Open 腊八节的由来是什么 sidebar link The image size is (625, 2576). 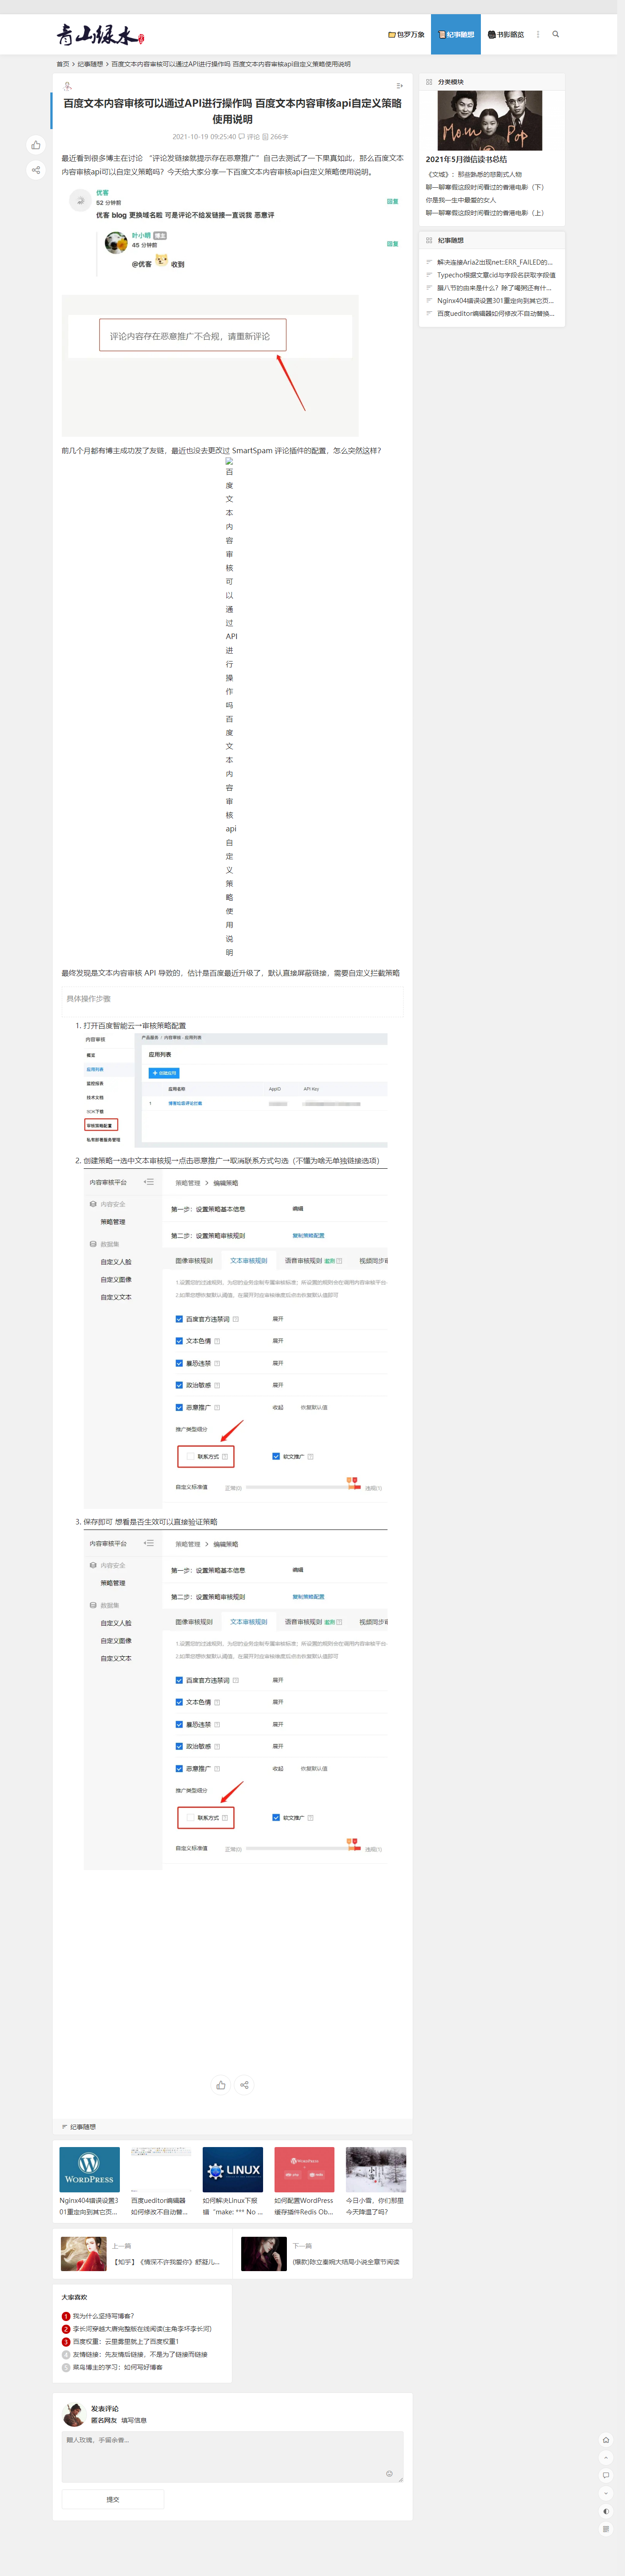[494, 288]
